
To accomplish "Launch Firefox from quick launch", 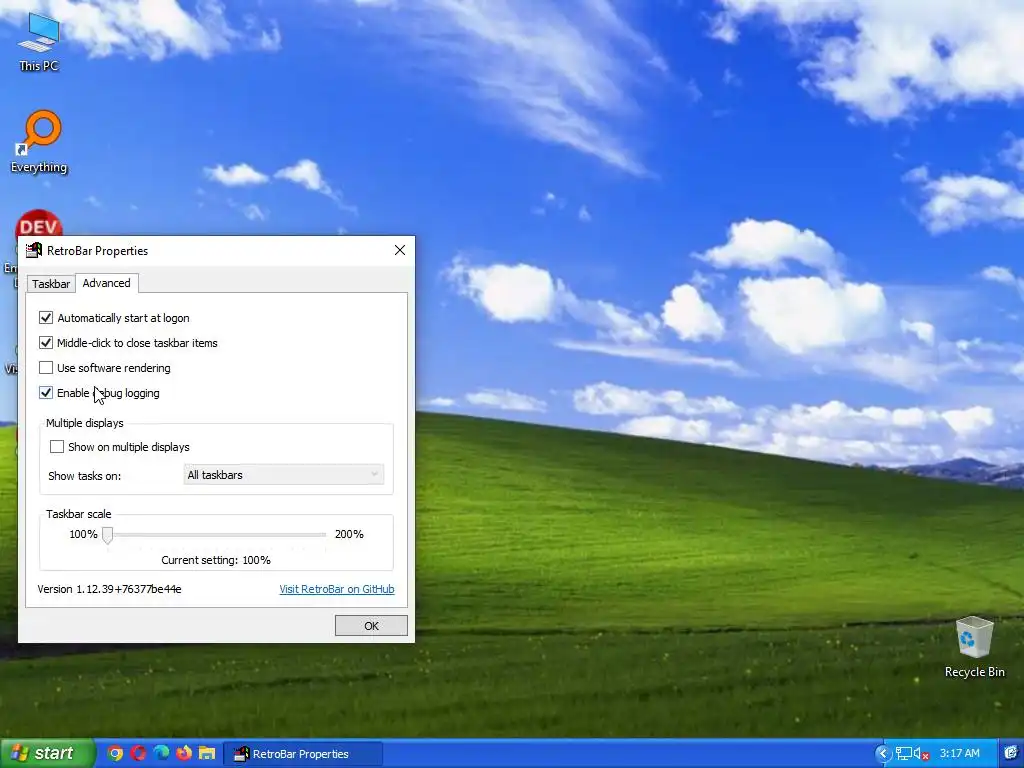I will point(184,754).
